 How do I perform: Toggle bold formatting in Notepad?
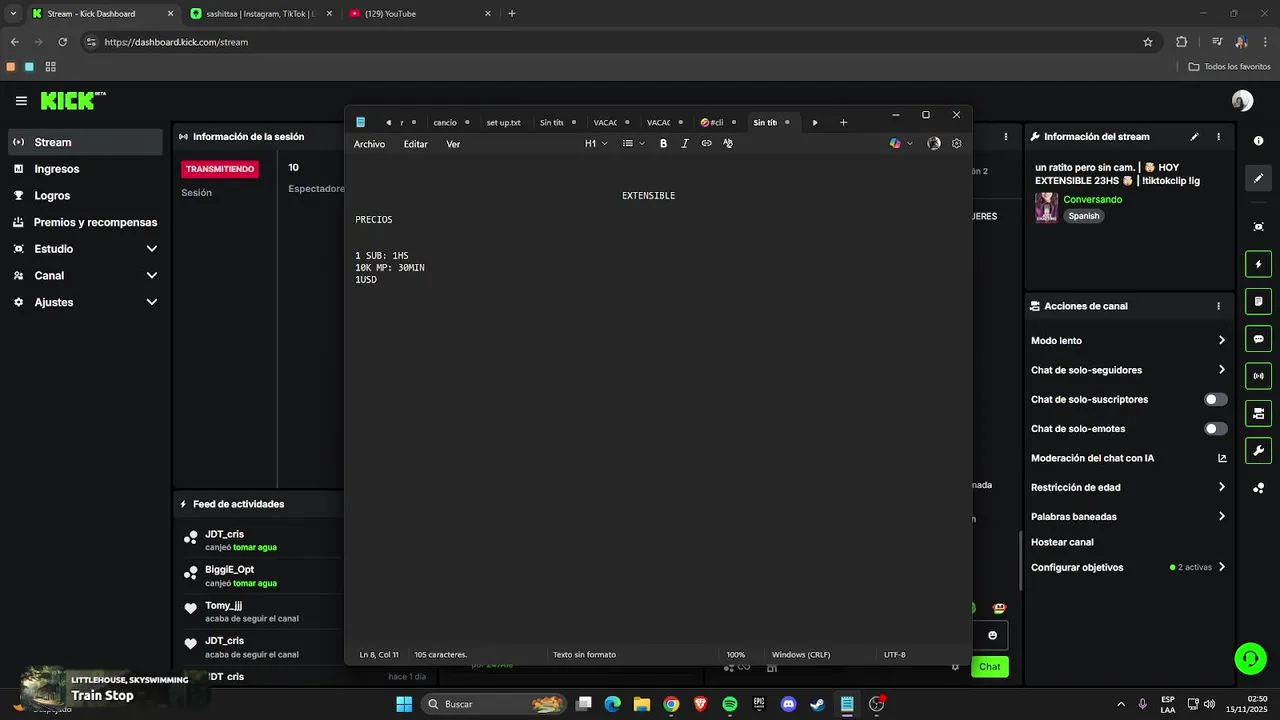663,144
